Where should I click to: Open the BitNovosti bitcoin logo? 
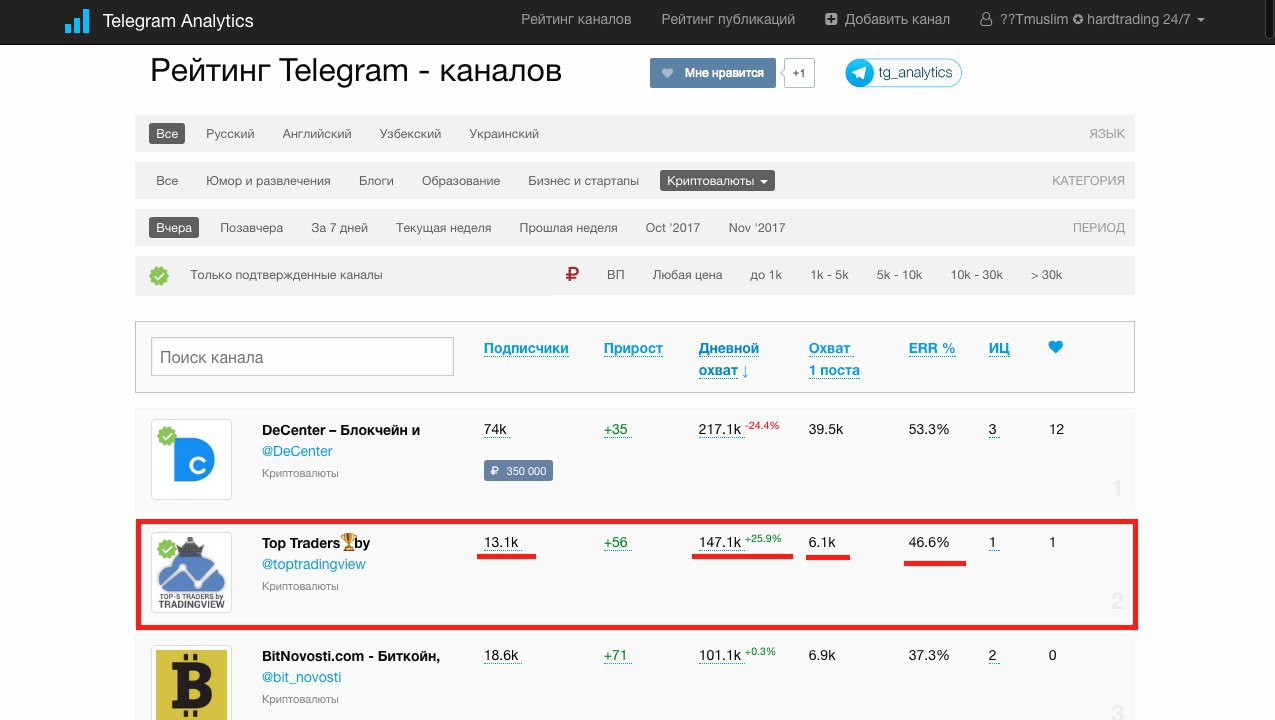191,682
